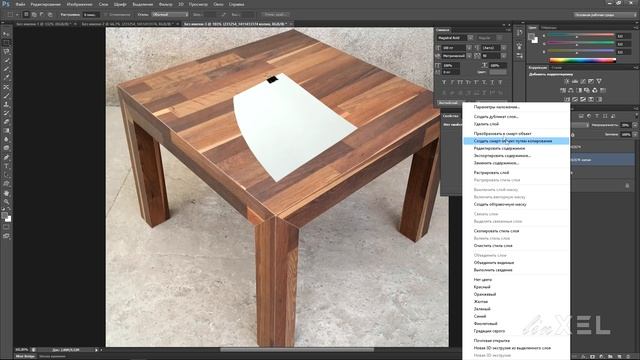Viewport: 640px width, 360px height.
Task: Add a Vibrance adjustment layer
Action: [x=599, y=82]
